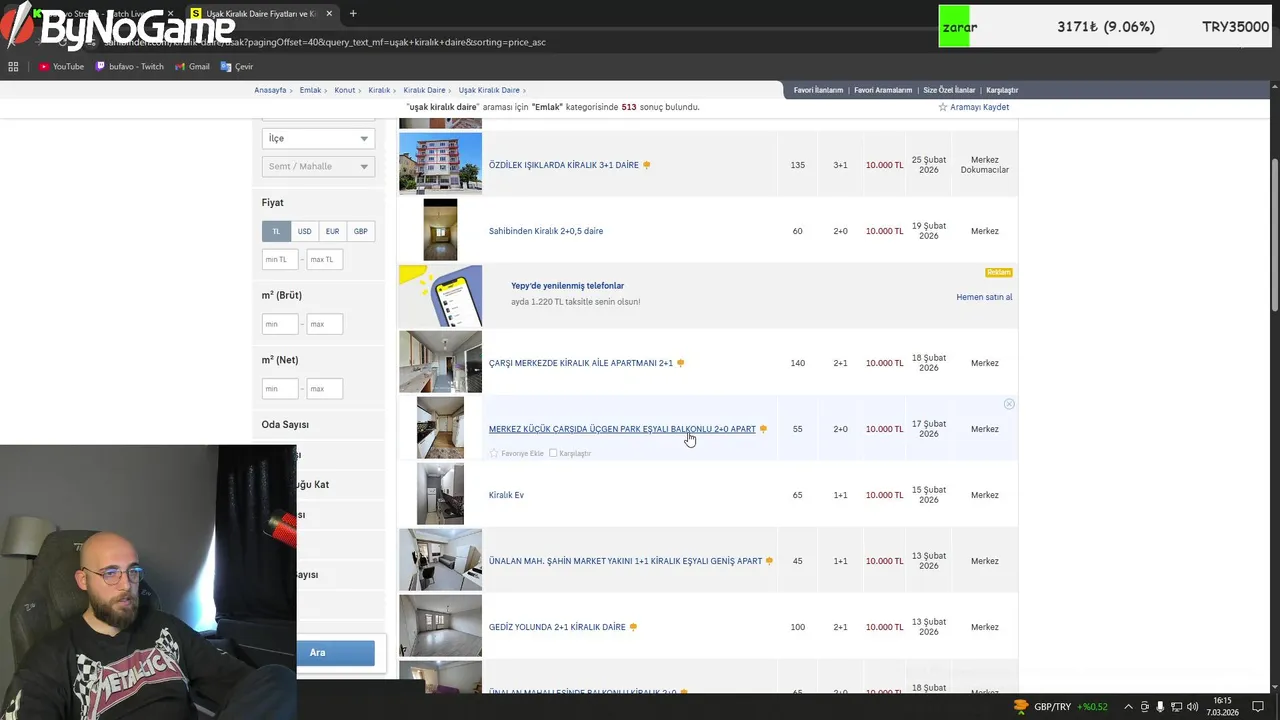Go to Kiralık Daire breadcrumb
The height and width of the screenshot is (720, 1280).
point(424,90)
